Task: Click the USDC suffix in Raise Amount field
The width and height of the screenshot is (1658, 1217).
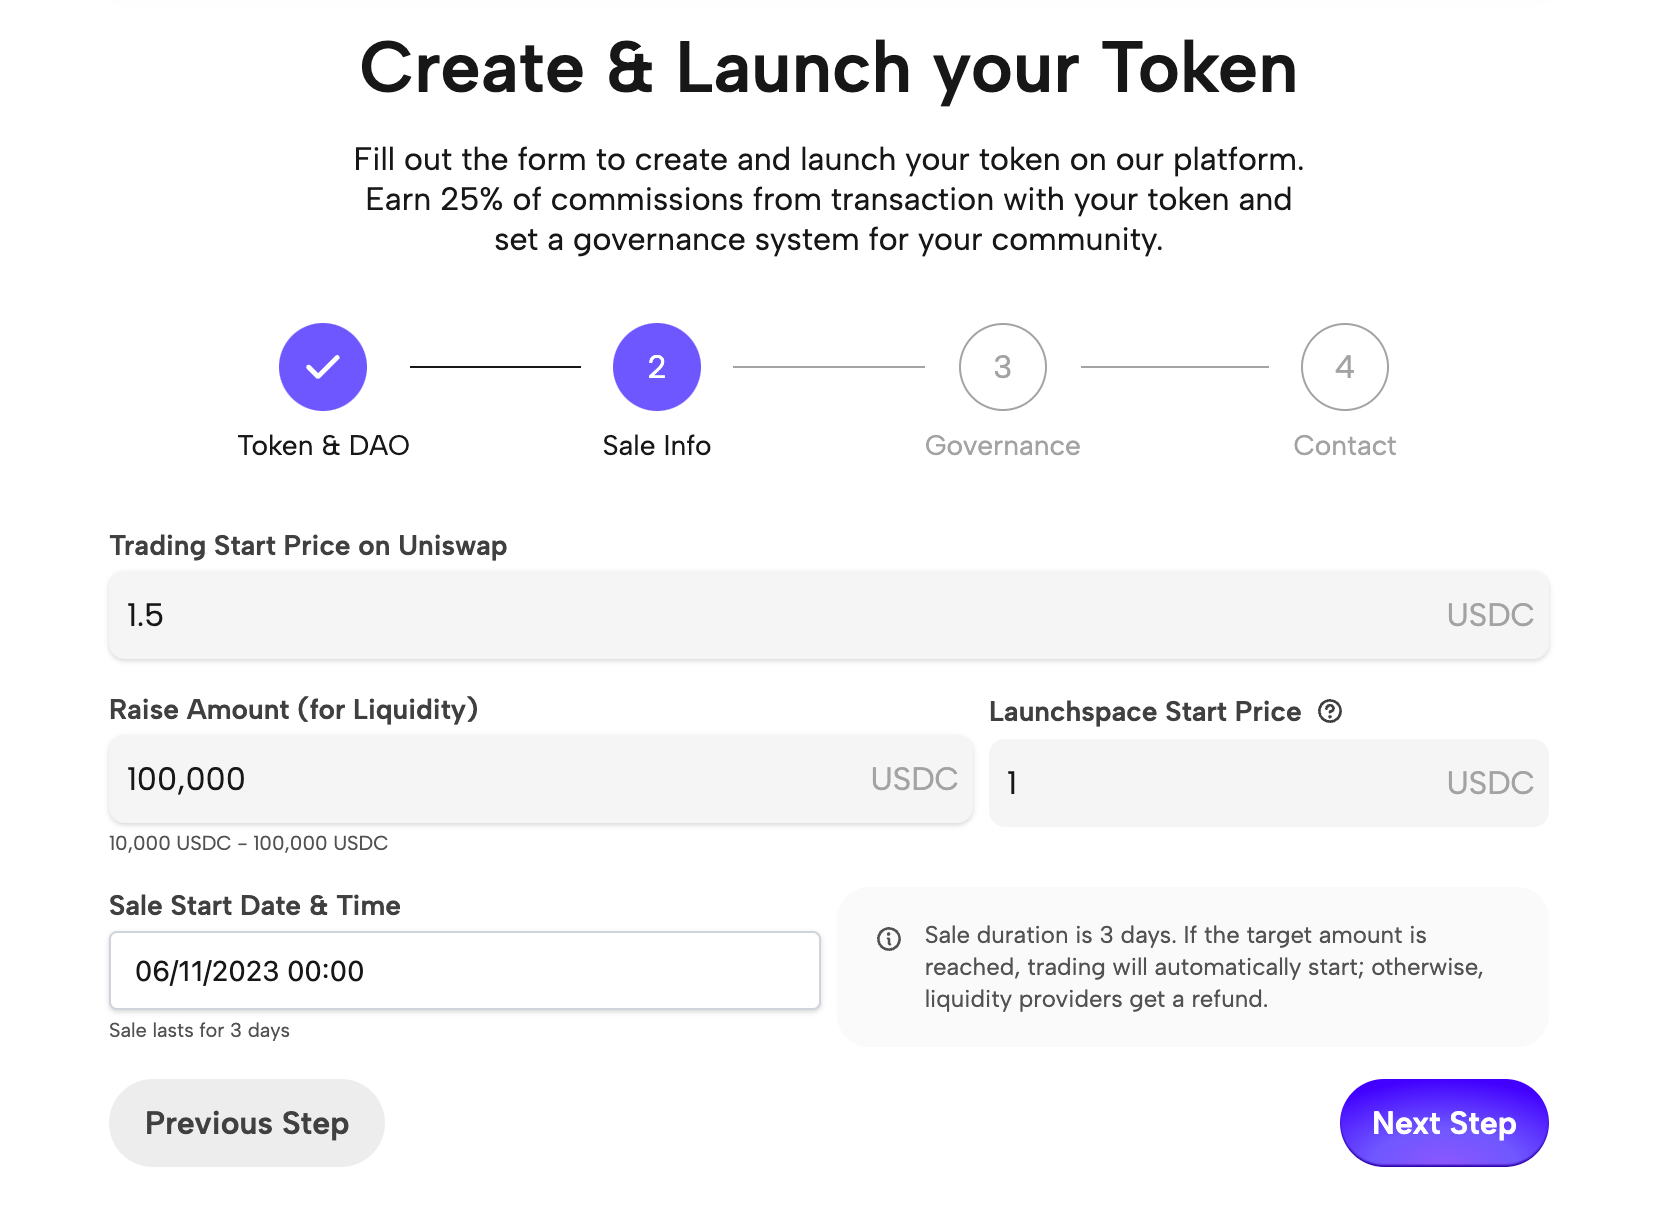Action: 914,779
